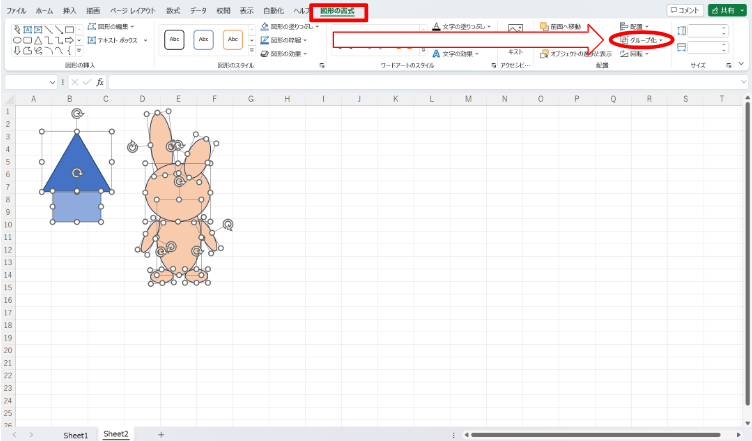Click the formula bar fx insert function icon

click(100, 82)
